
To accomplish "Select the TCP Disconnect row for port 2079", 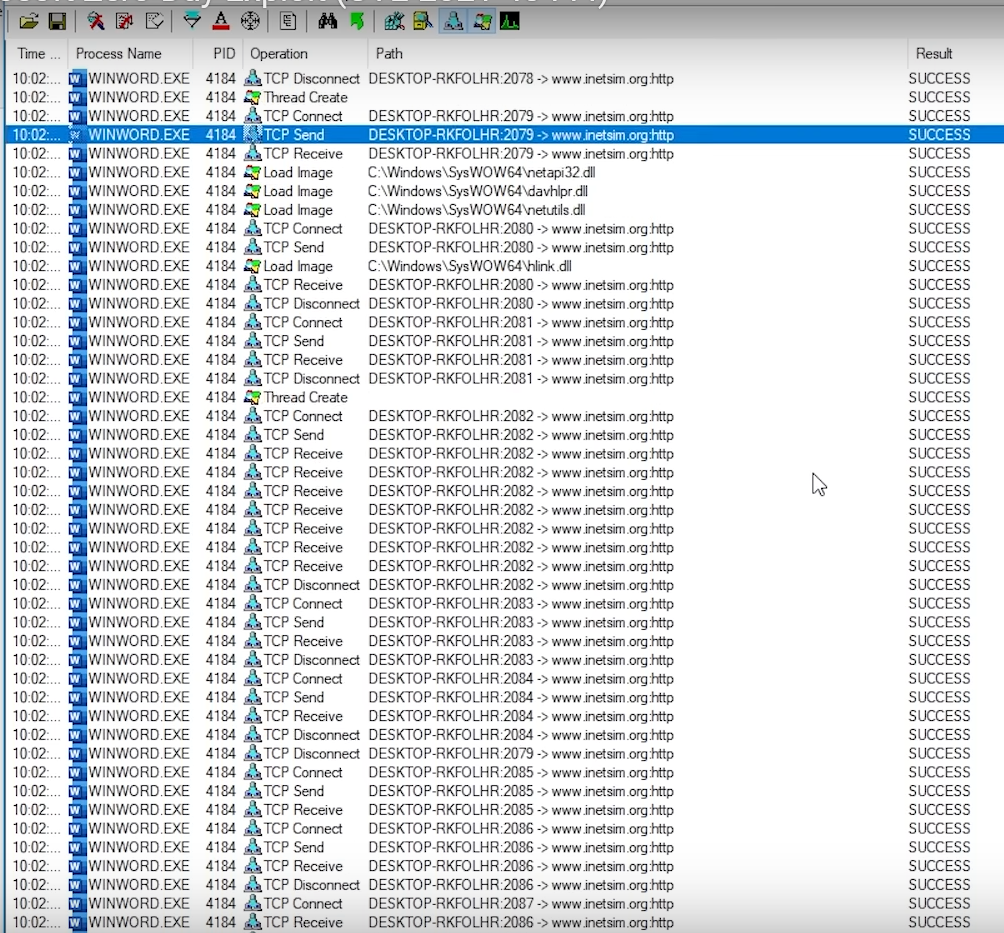I will pos(505,753).
